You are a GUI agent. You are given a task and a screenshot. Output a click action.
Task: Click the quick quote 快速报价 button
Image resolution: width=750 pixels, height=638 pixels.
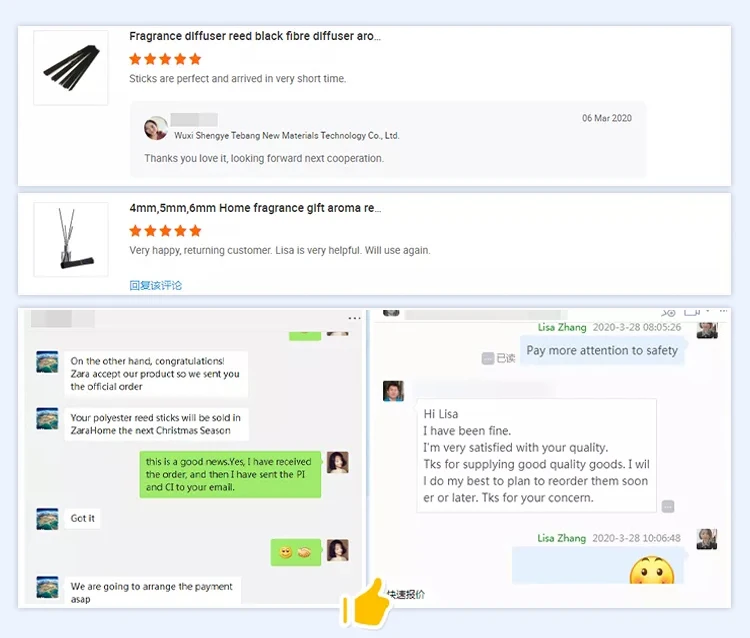tap(406, 594)
